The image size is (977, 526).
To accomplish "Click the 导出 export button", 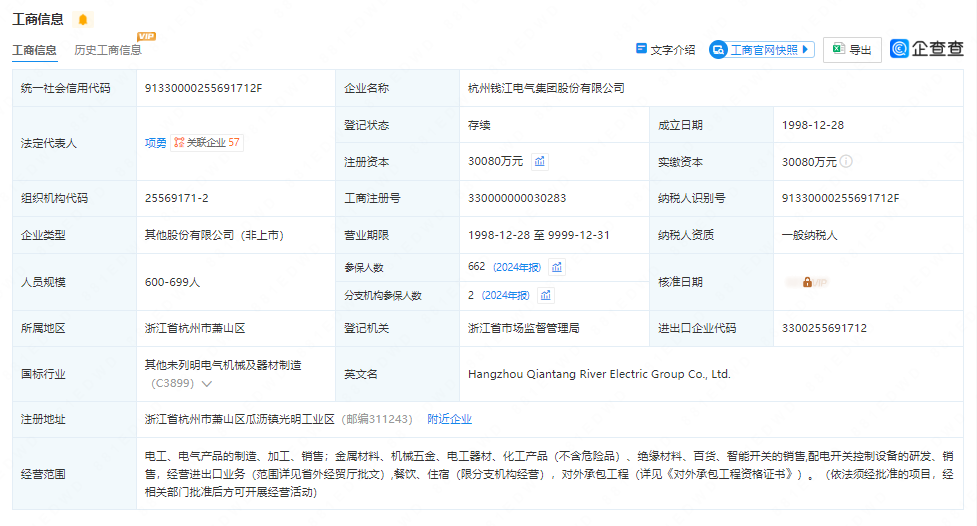I will (852, 50).
